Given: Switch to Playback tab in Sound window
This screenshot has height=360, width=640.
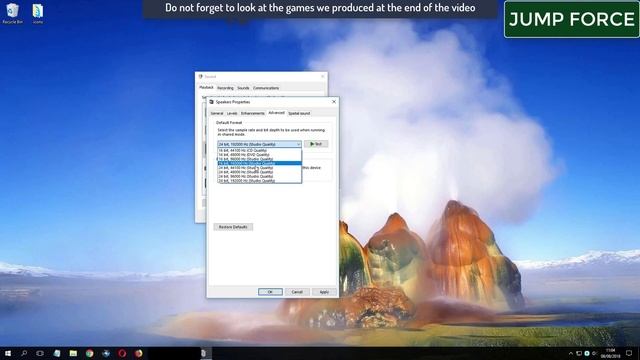Looking at the screenshot, I should tap(207, 87).
